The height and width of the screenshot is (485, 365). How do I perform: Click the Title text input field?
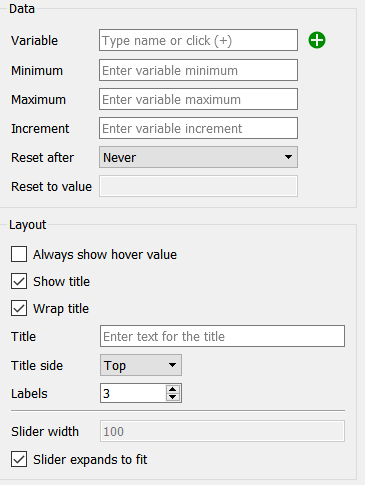click(222, 336)
